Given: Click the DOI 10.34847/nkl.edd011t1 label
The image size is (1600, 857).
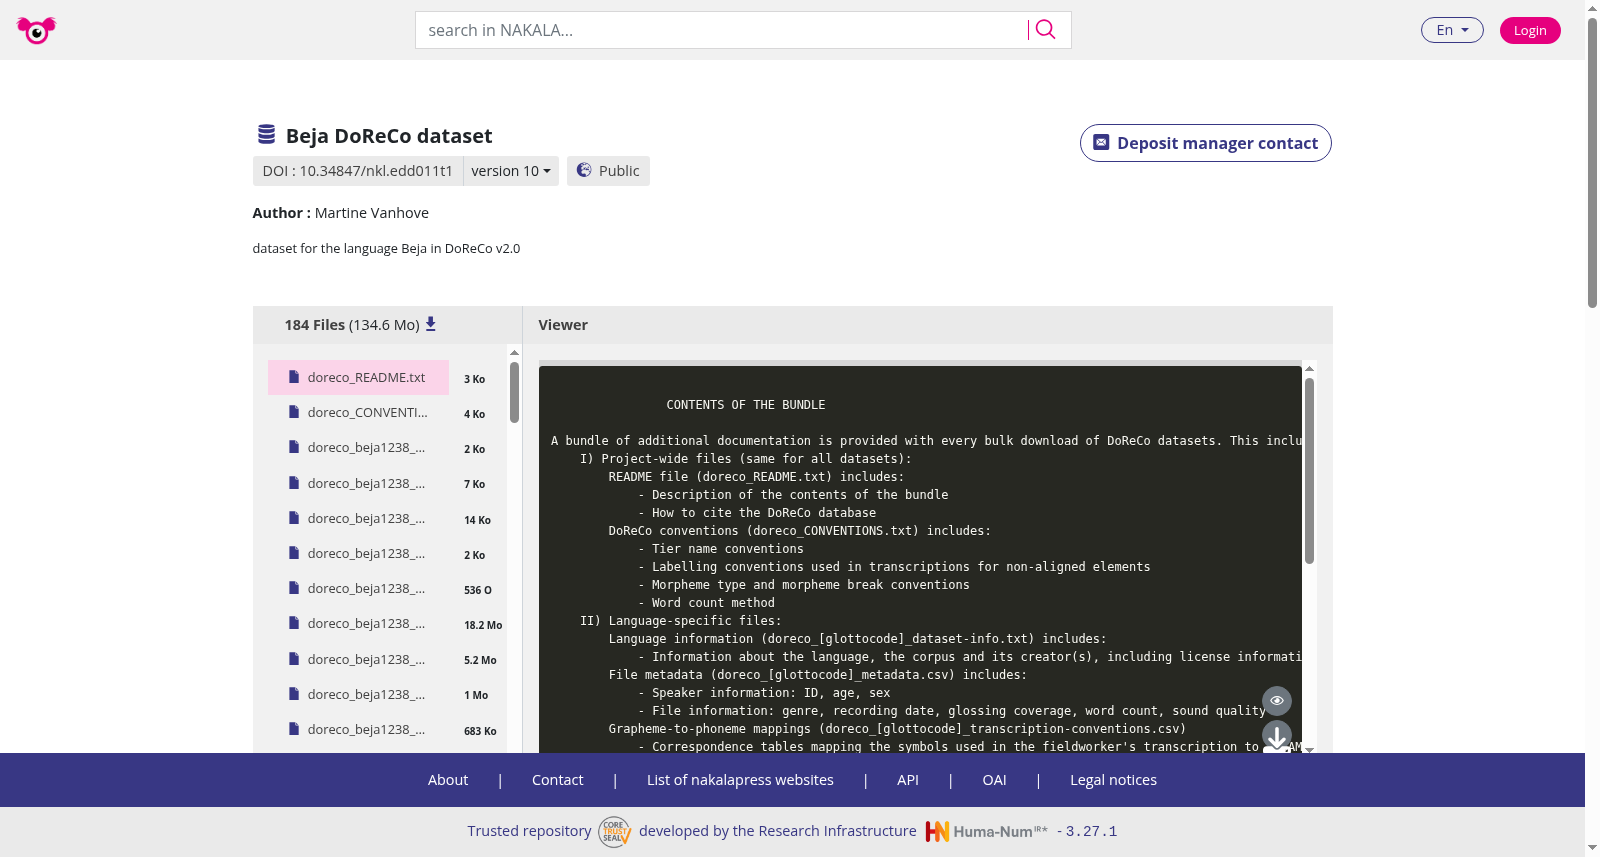Looking at the screenshot, I should coord(358,171).
